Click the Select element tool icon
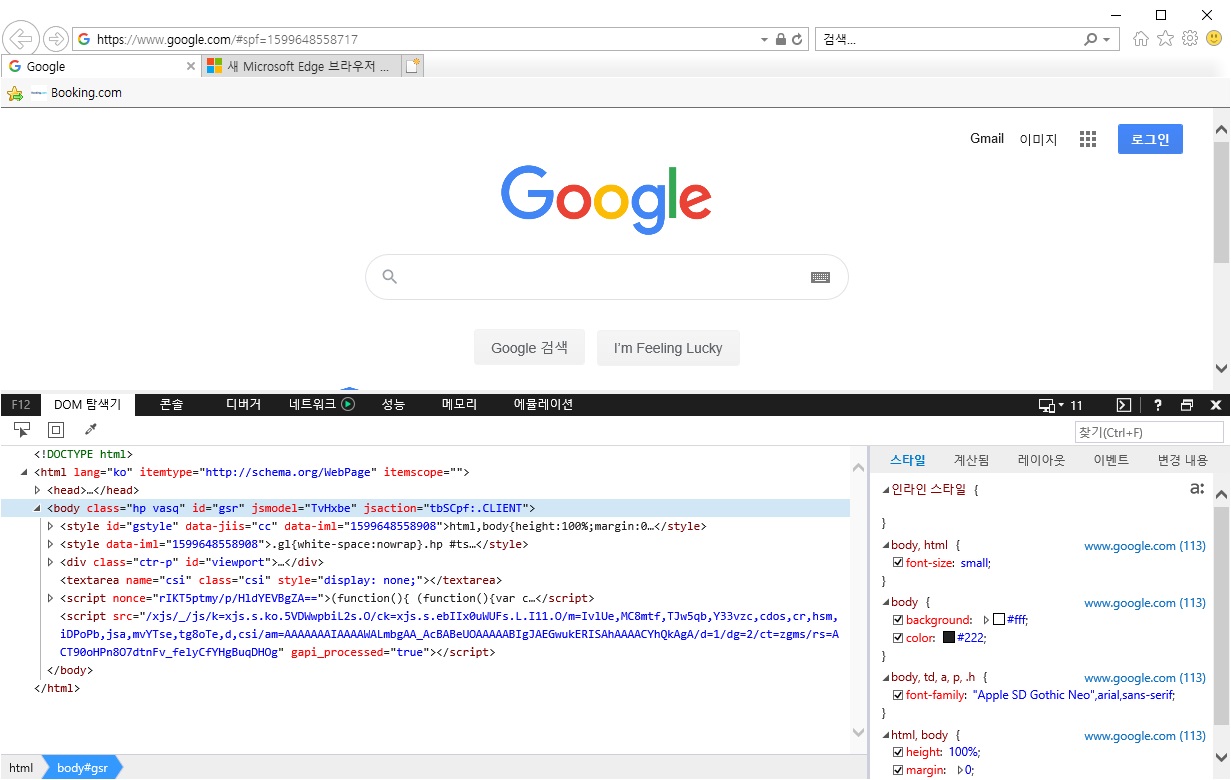The height and width of the screenshot is (780, 1231). click(x=22, y=430)
